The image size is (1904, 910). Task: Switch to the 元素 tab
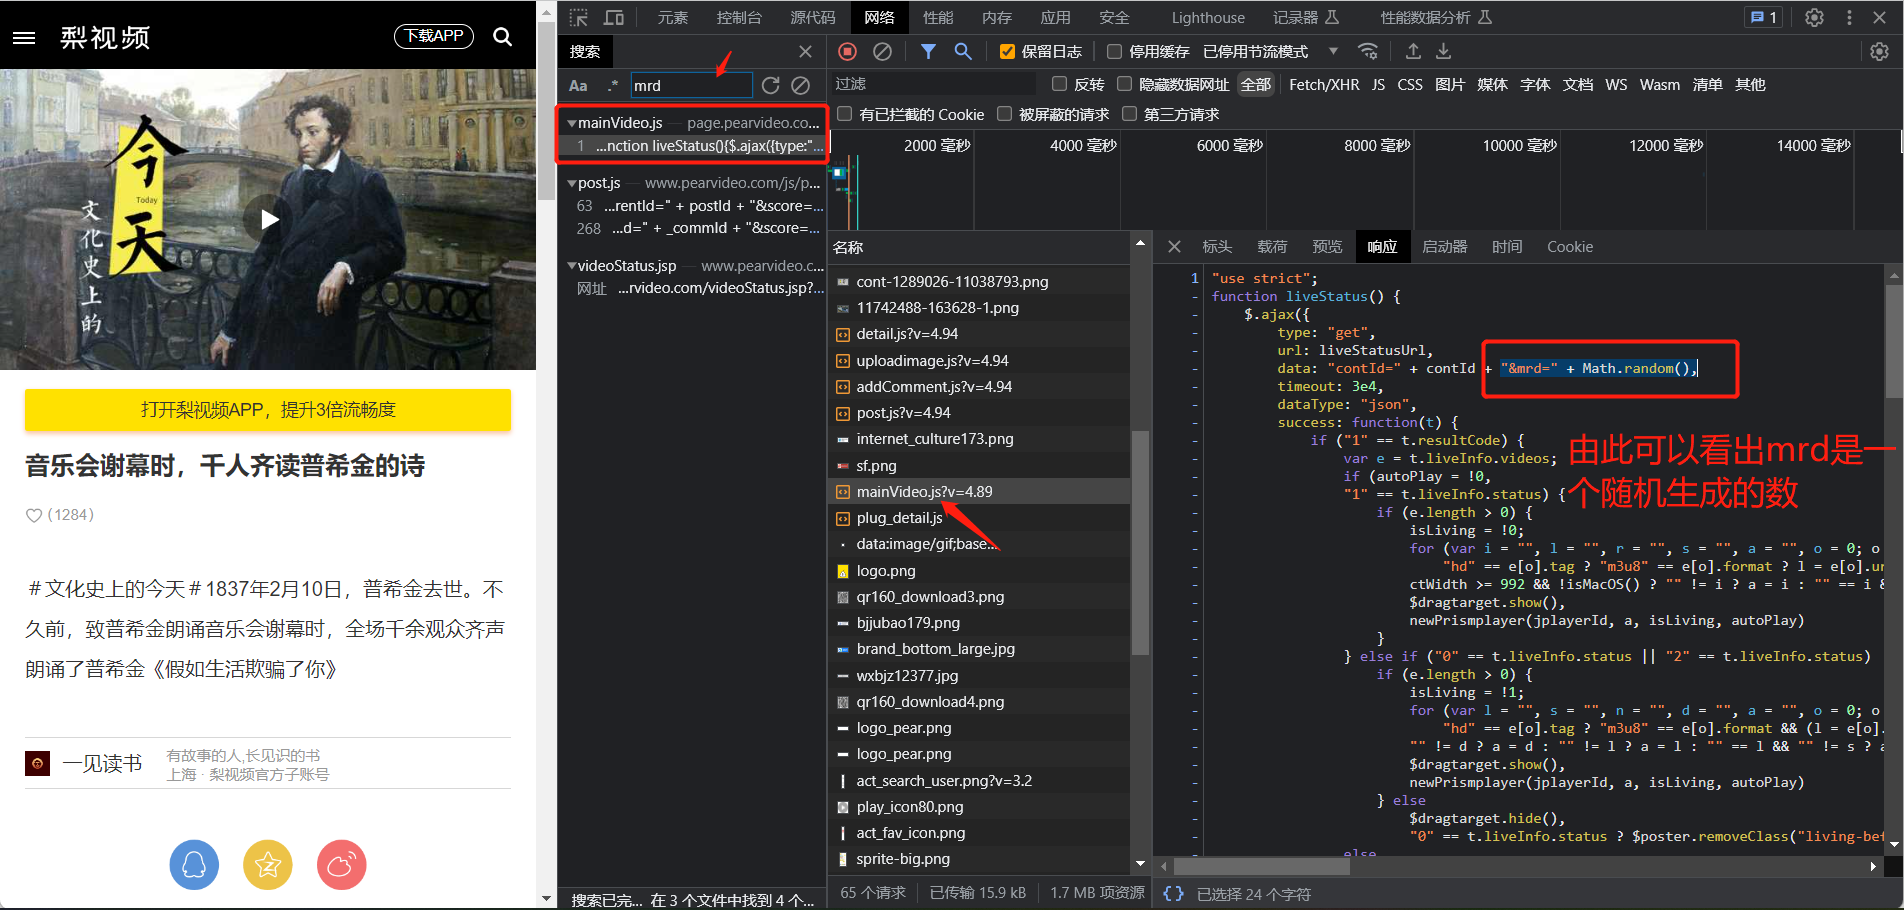point(673,18)
